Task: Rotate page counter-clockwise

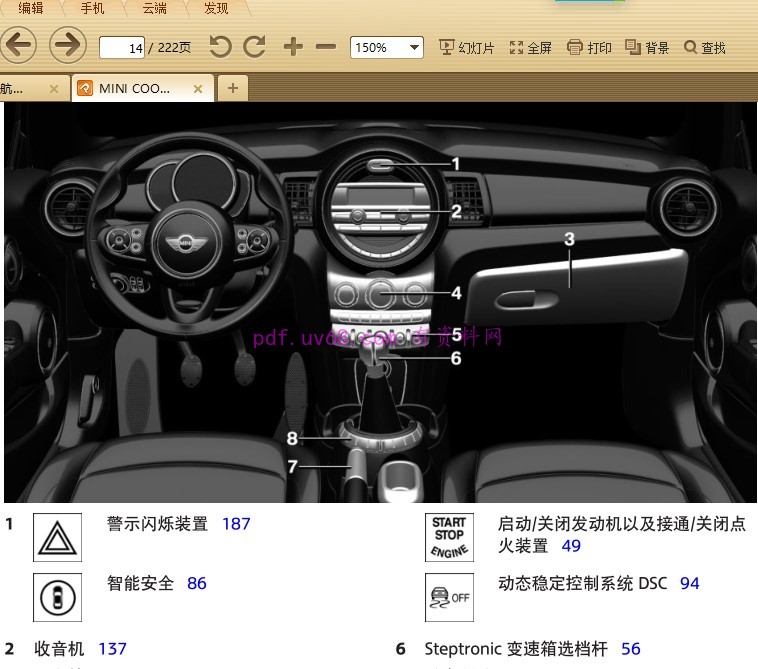Action: pos(220,47)
